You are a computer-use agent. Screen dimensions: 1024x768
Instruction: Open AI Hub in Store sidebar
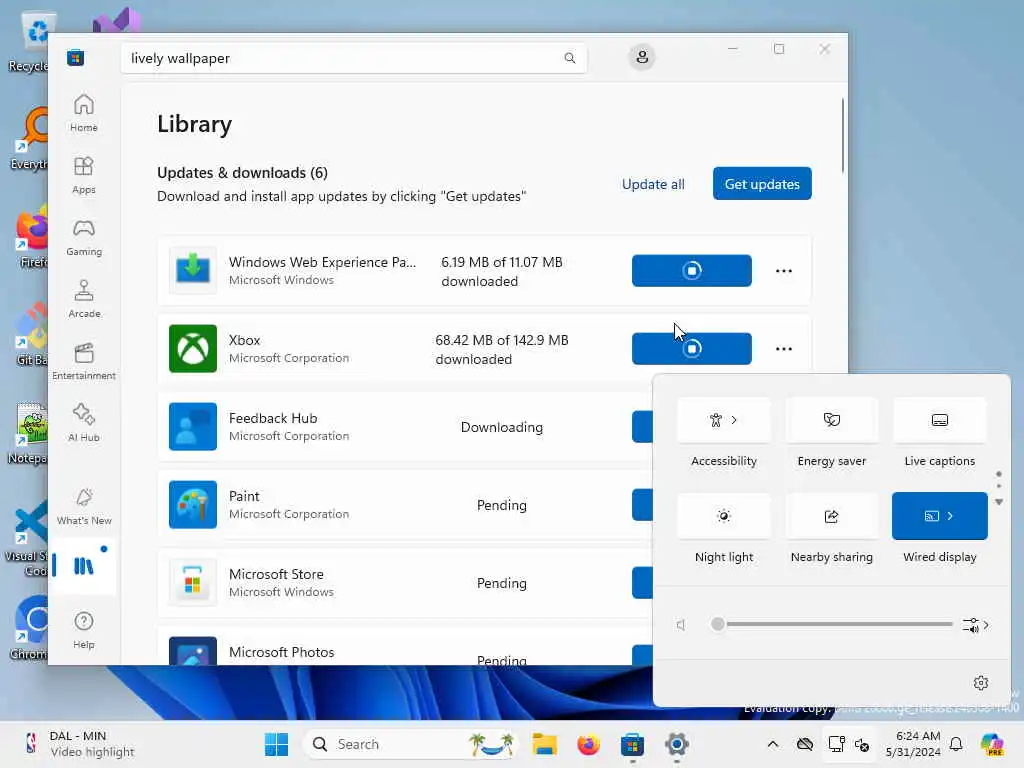click(x=84, y=423)
